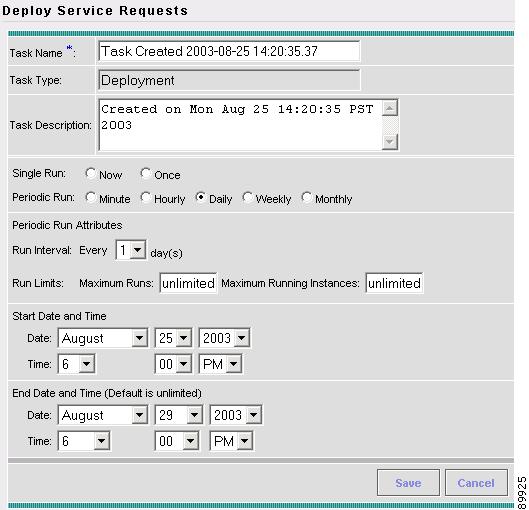Select the Hourly radio button
The width and height of the screenshot is (529, 510).
pos(145,197)
